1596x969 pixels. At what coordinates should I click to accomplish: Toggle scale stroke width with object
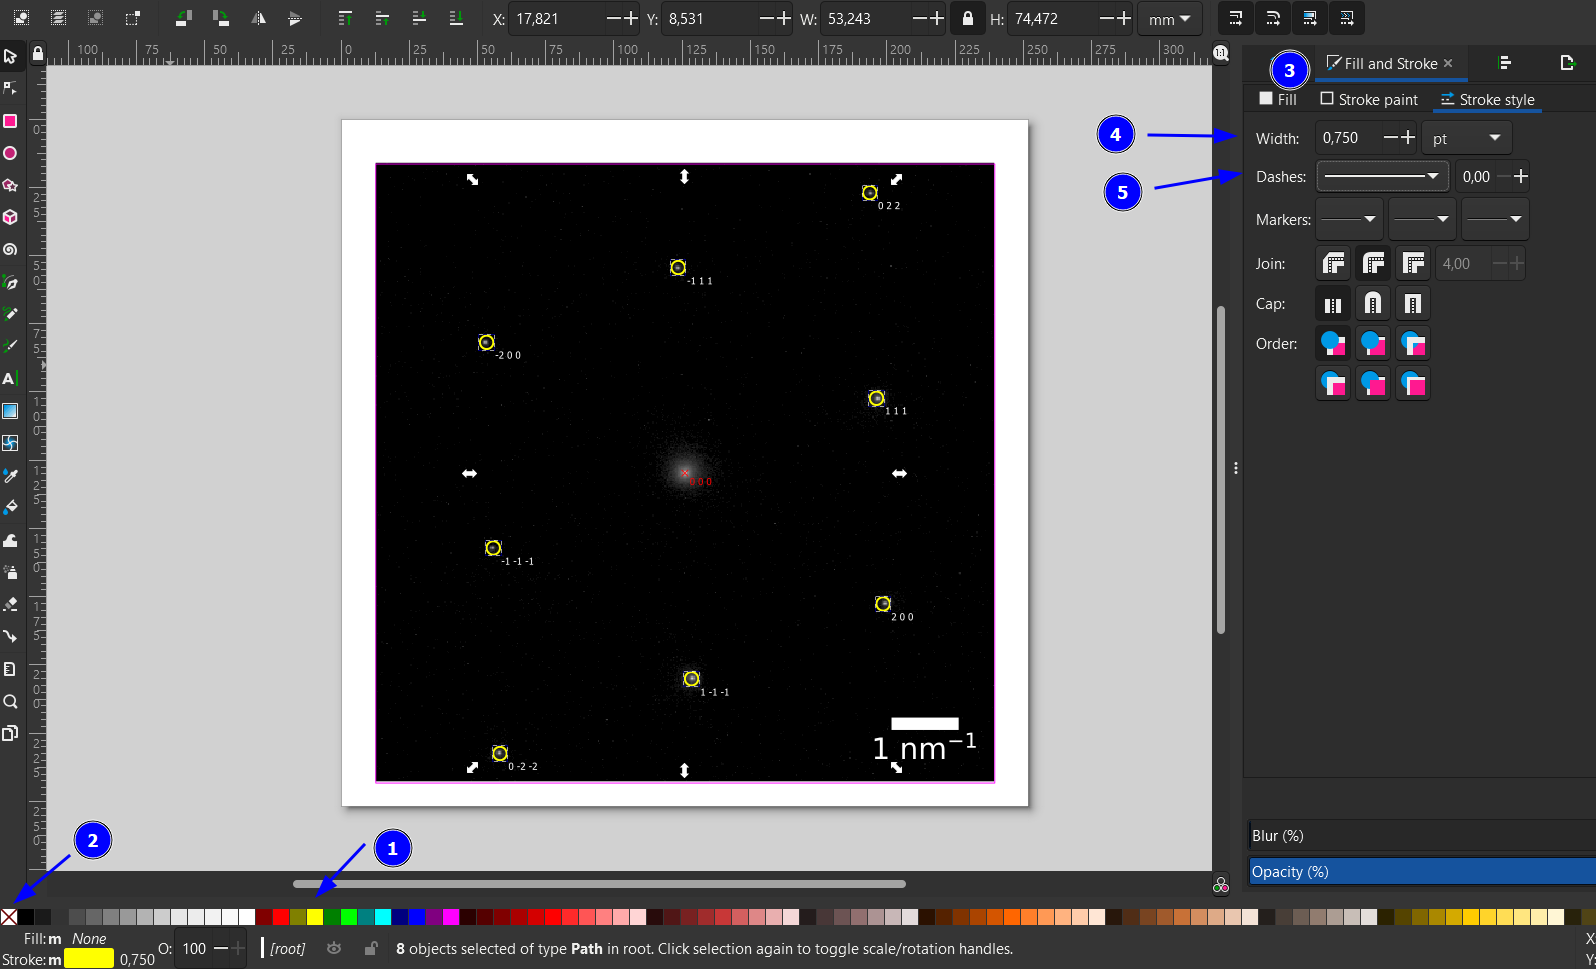[1236, 18]
